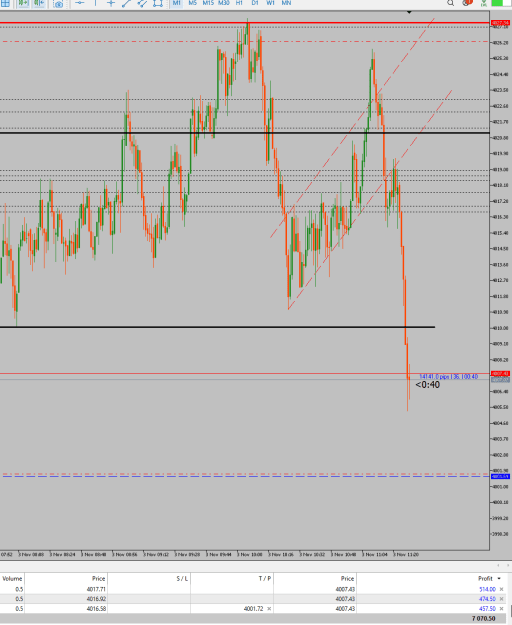Click the red current price label on axis

500,373
